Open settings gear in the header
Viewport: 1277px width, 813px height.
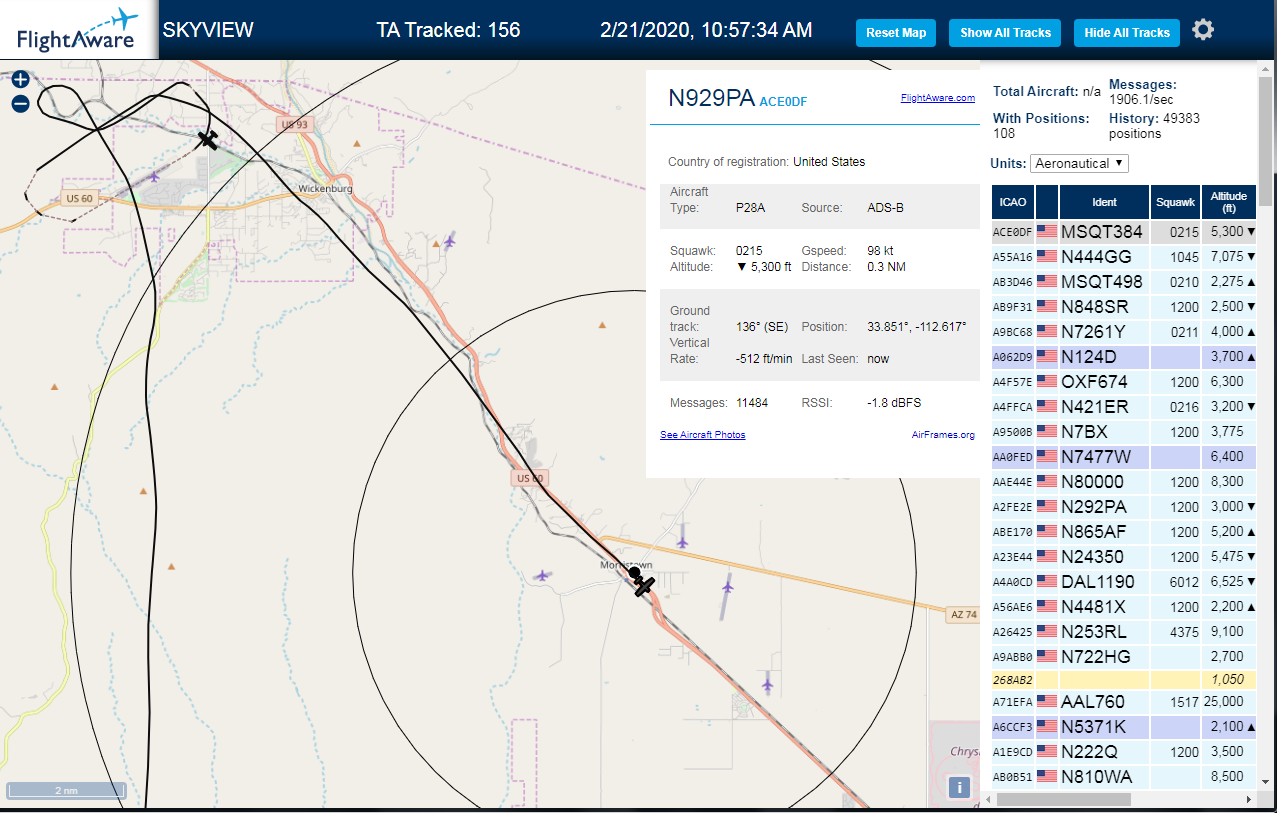(x=1203, y=30)
